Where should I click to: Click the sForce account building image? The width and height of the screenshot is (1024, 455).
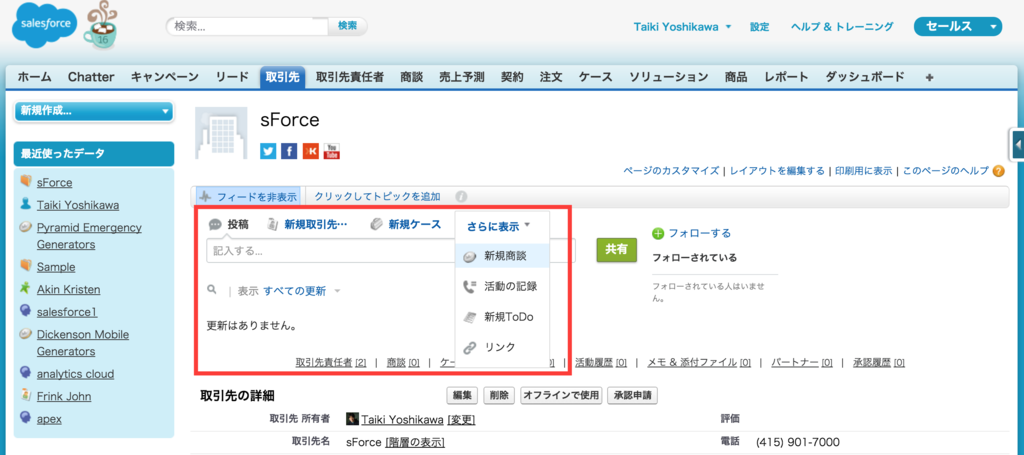pyautogui.click(x=221, y=133)
